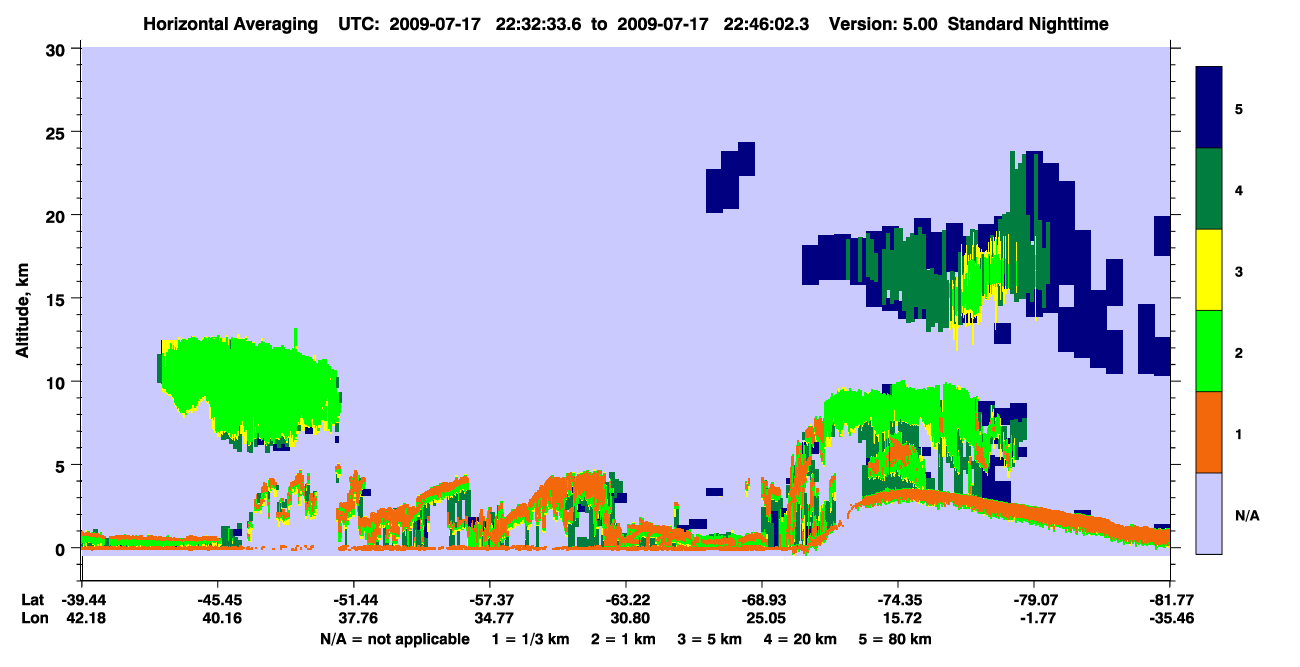Image resolution: width=1300 pixels, height=667 pixels.
Task: Click the color bar label '2'
Action: (1239, 352)
